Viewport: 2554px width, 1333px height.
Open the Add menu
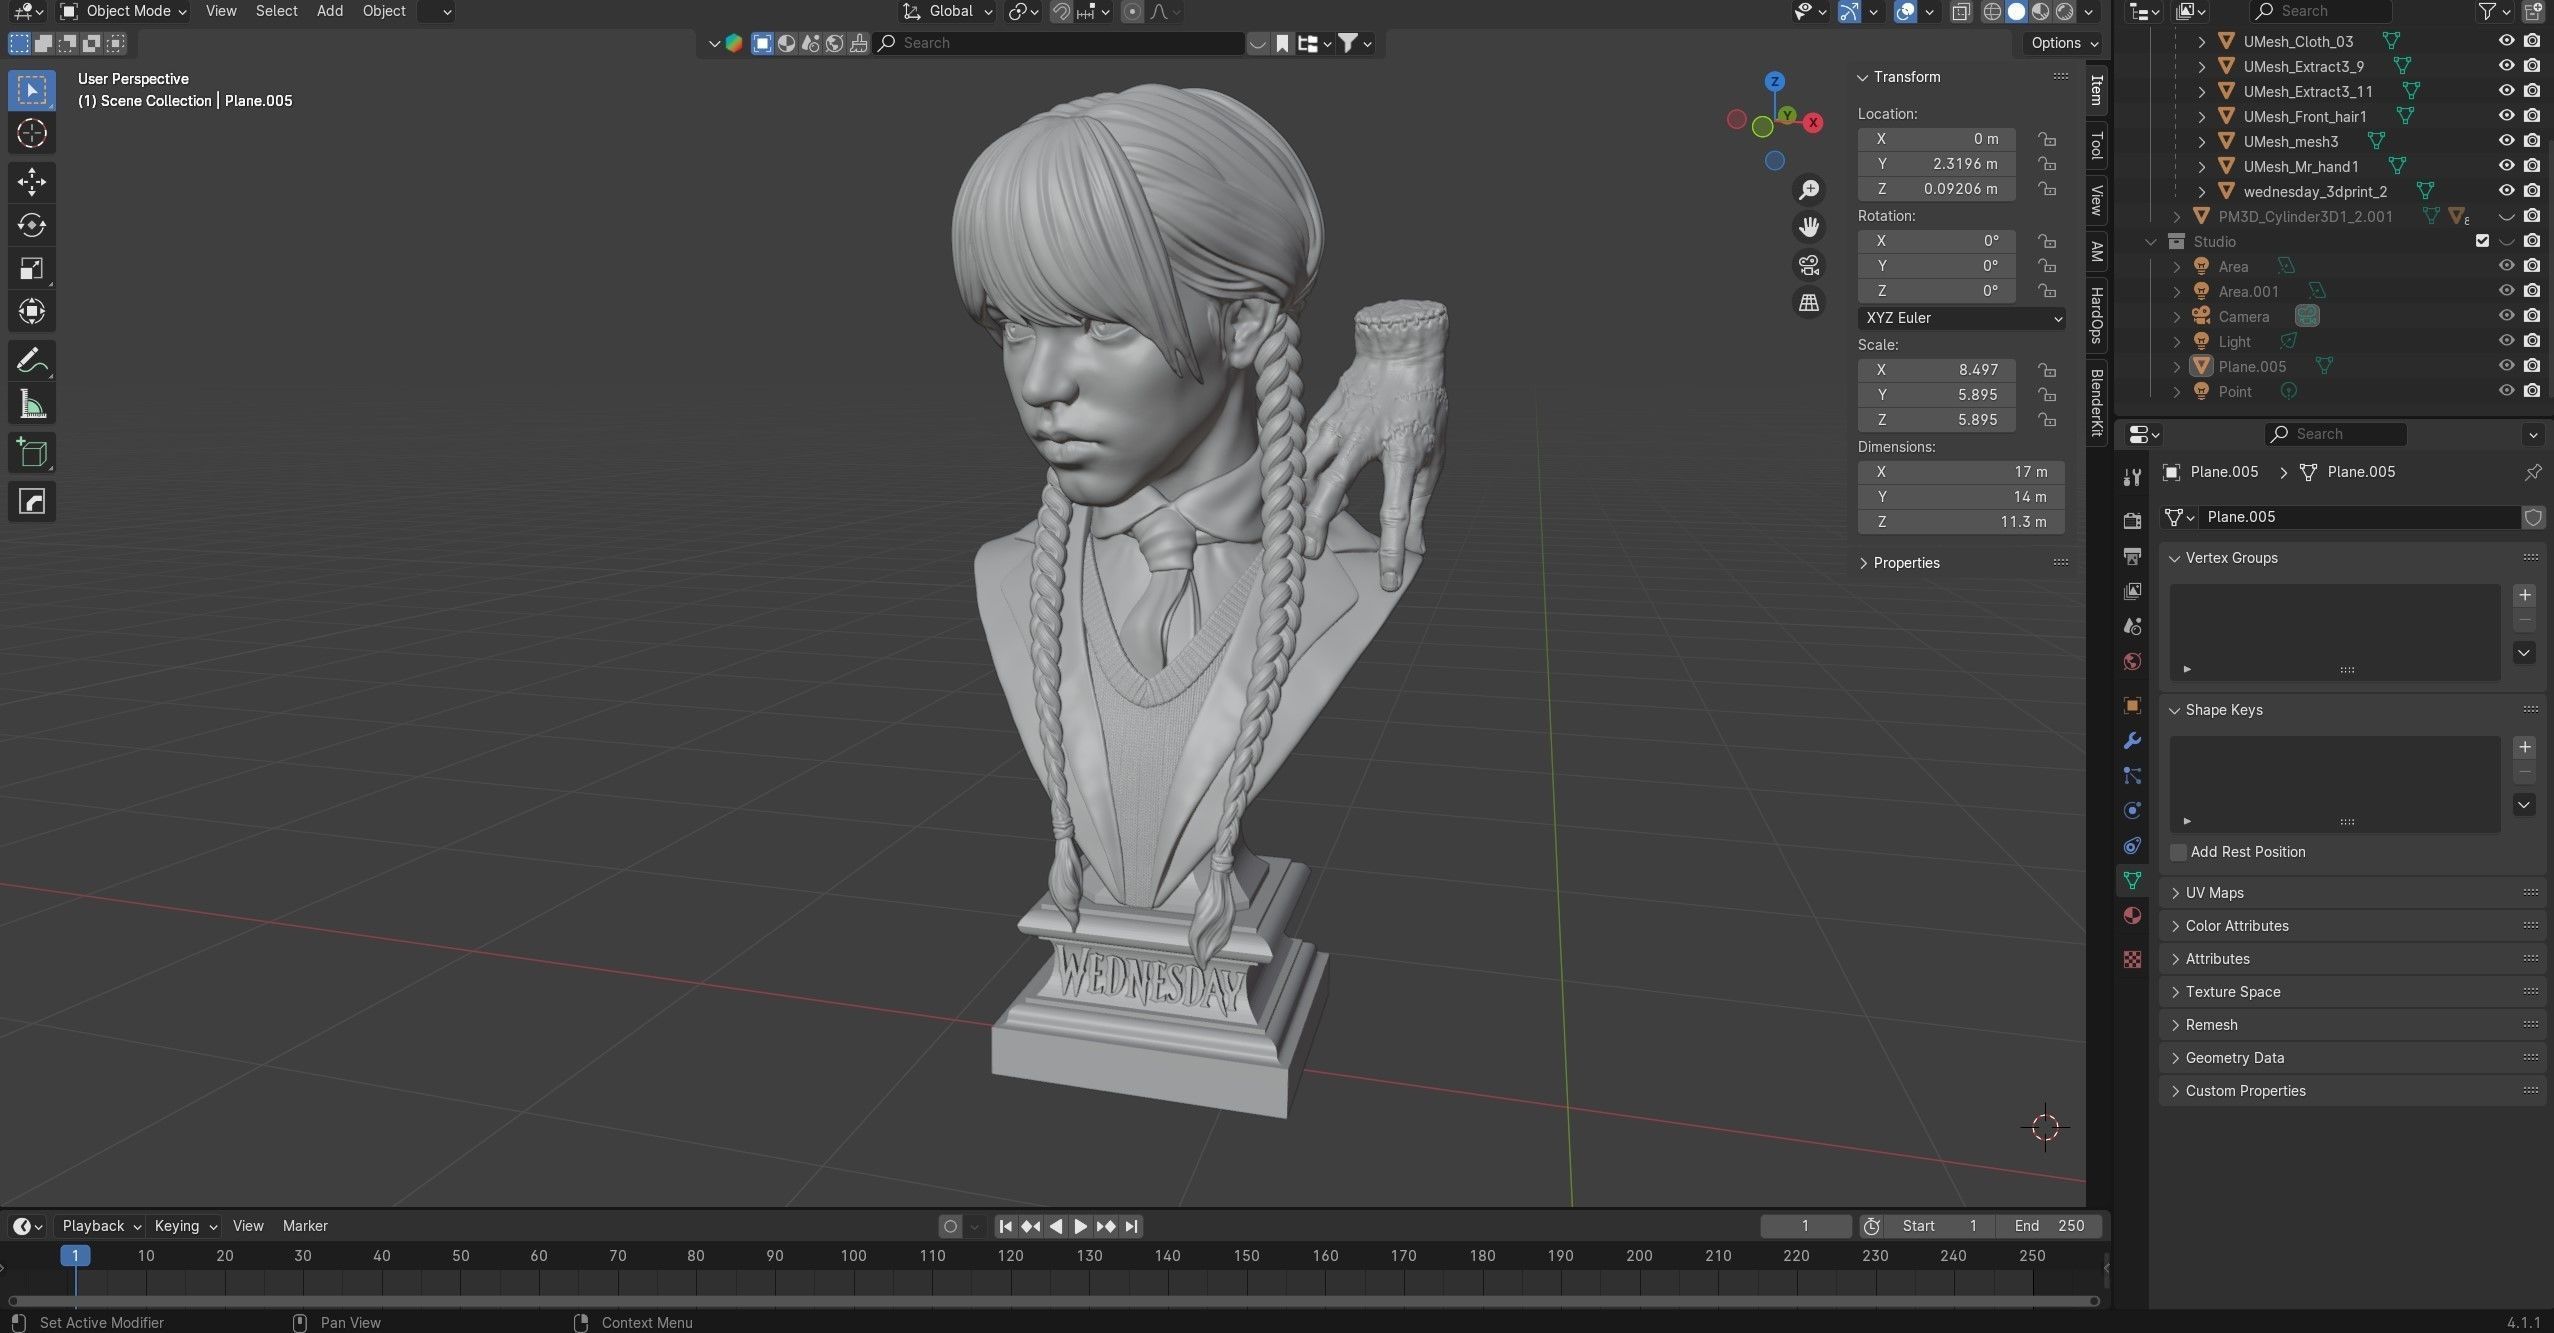pyautogui.click(x=330, y=11)
